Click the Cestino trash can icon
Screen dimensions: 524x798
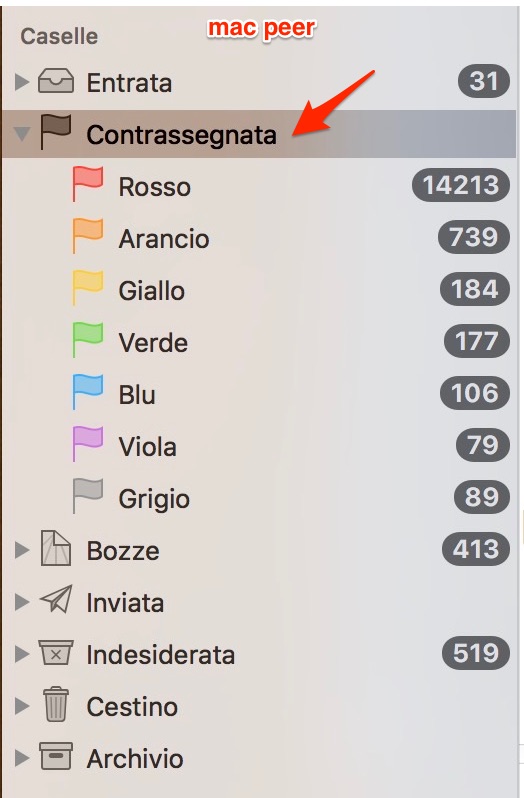[56, 704]
